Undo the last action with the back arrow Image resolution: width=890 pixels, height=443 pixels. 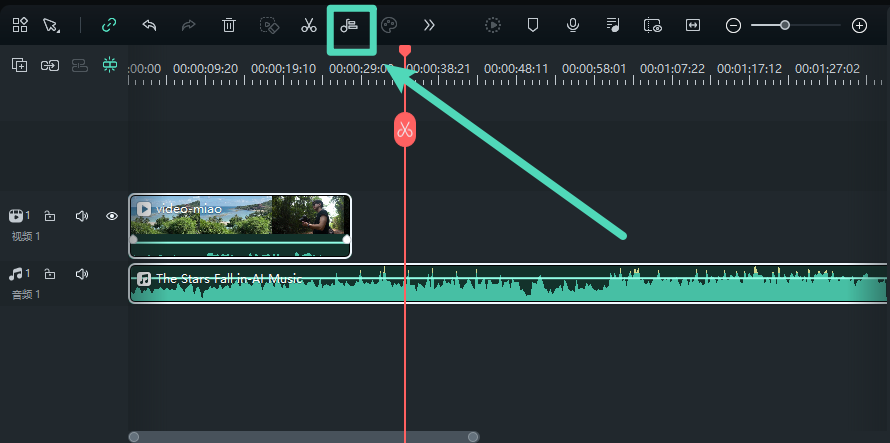[149, 26]
